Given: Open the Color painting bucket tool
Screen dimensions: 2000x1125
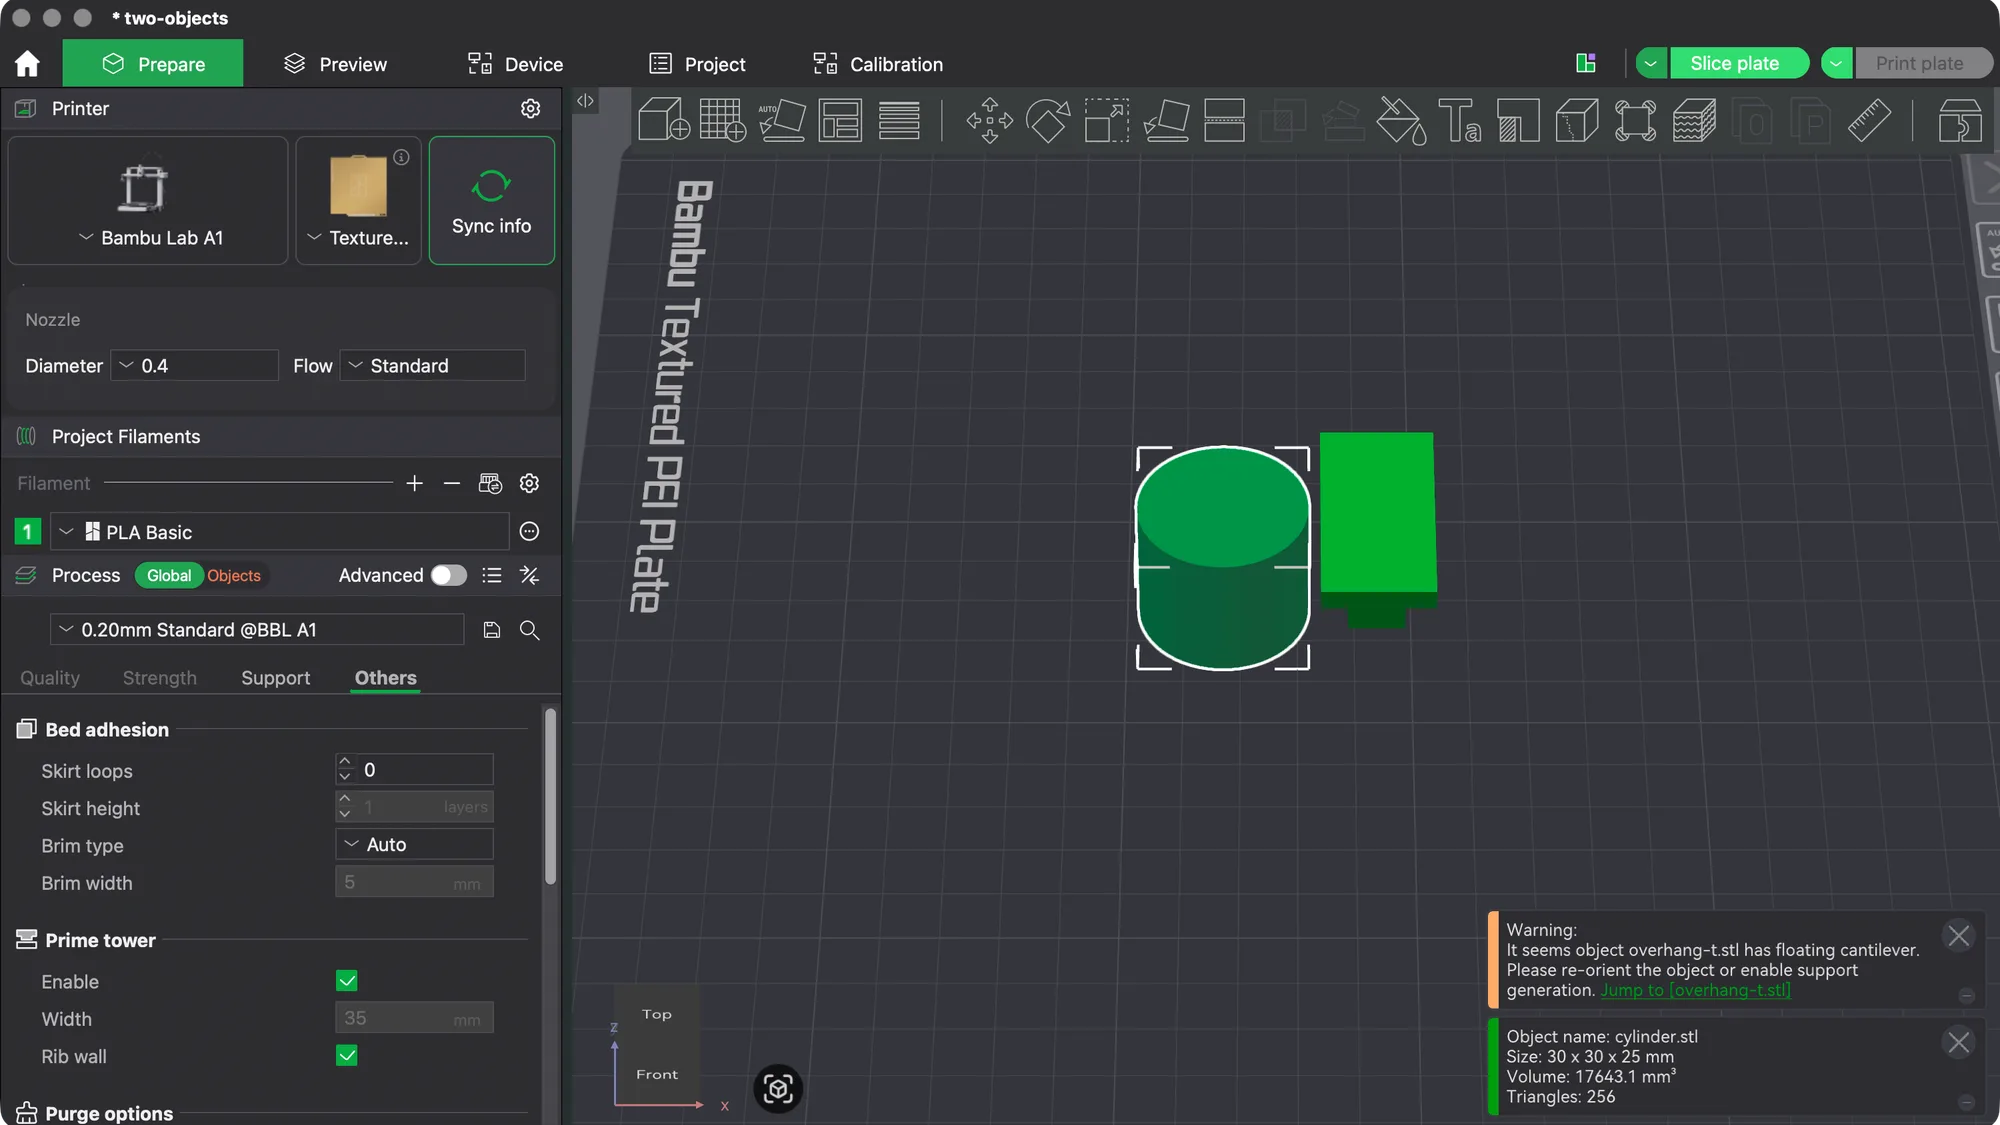Looking at the screenshot, I should [1401, 120].
